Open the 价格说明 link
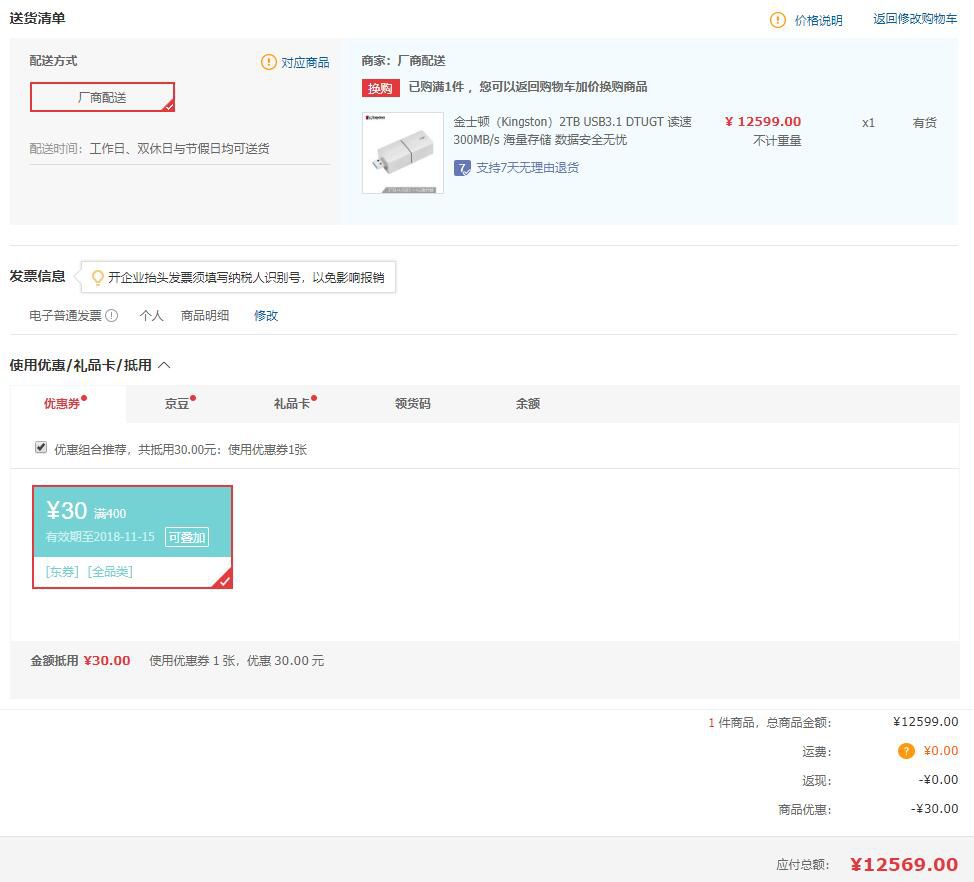This screenshot has height=882, width=974. [819, 20]
